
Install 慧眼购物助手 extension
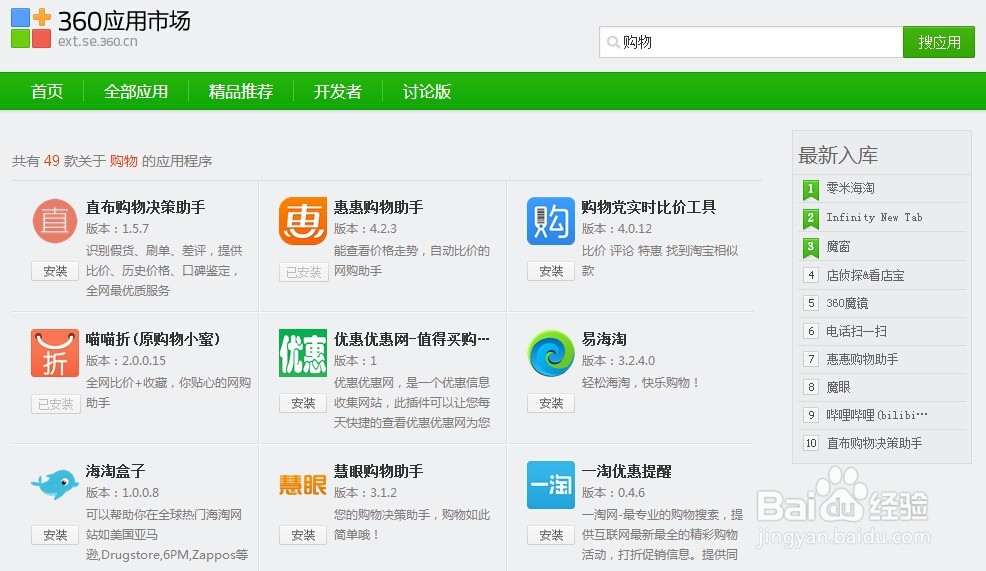(303, 535)
